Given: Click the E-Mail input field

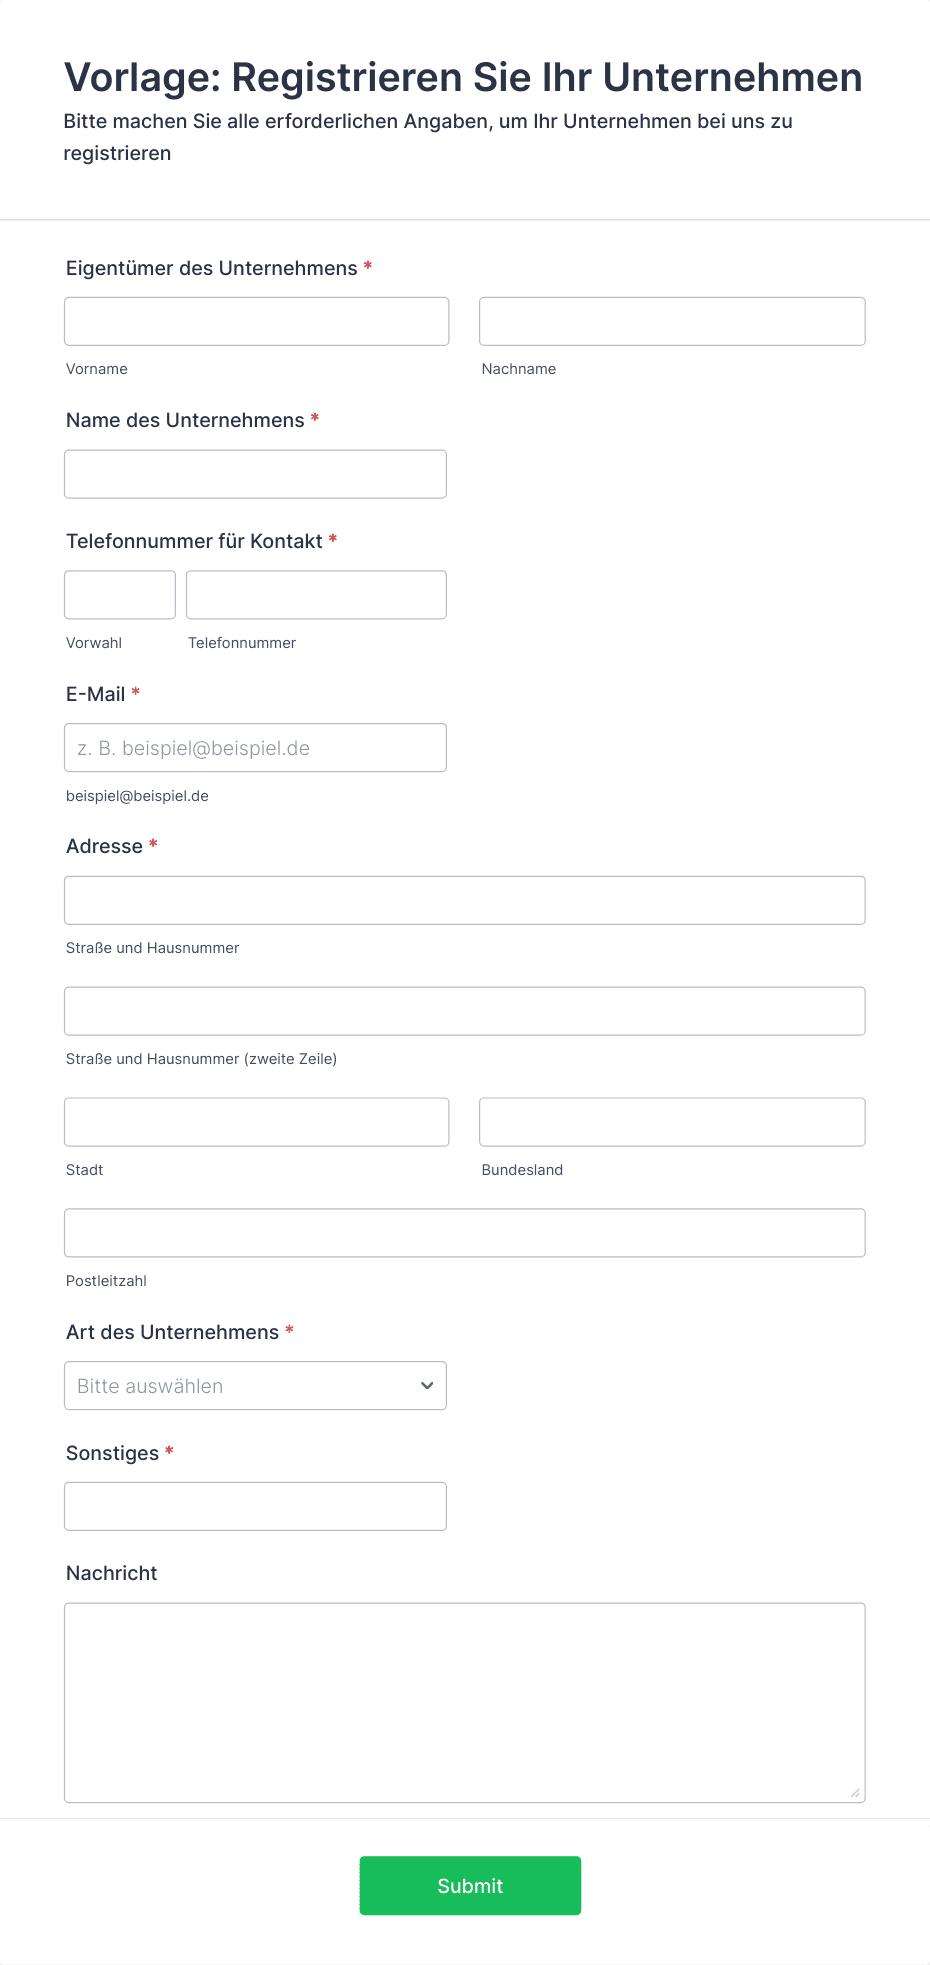Looking at the screenshot, I should (255, 748).
